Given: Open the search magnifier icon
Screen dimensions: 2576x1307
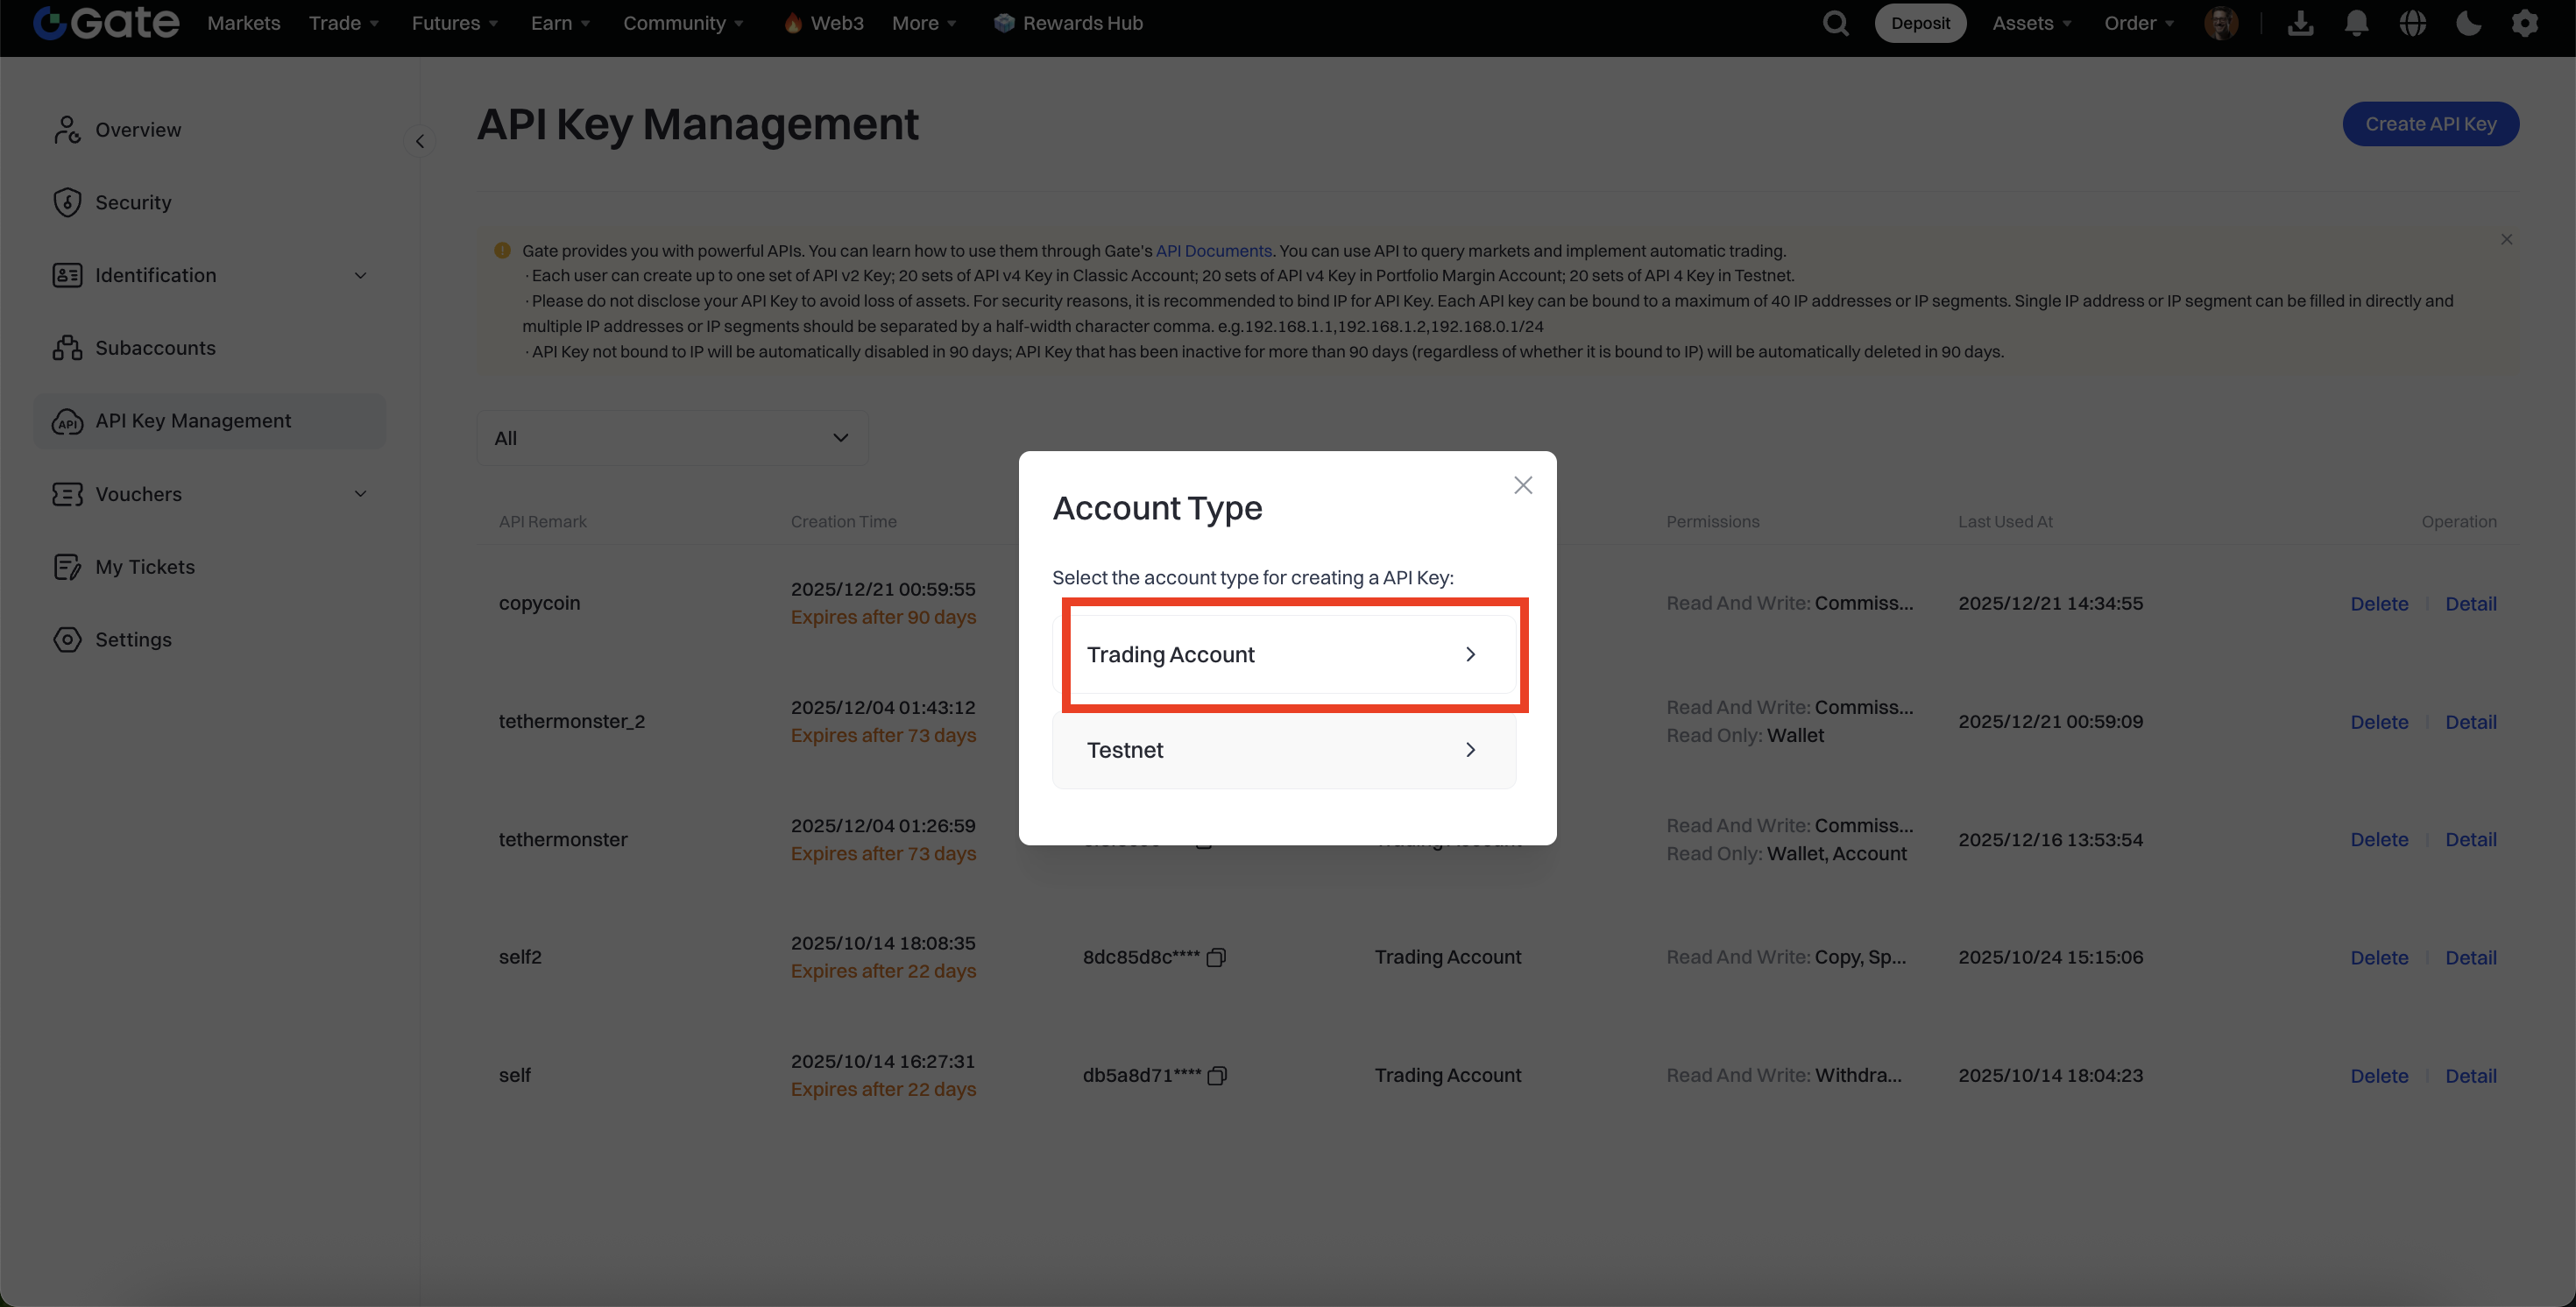Looking at the screenshot, I should point(1835,22).
